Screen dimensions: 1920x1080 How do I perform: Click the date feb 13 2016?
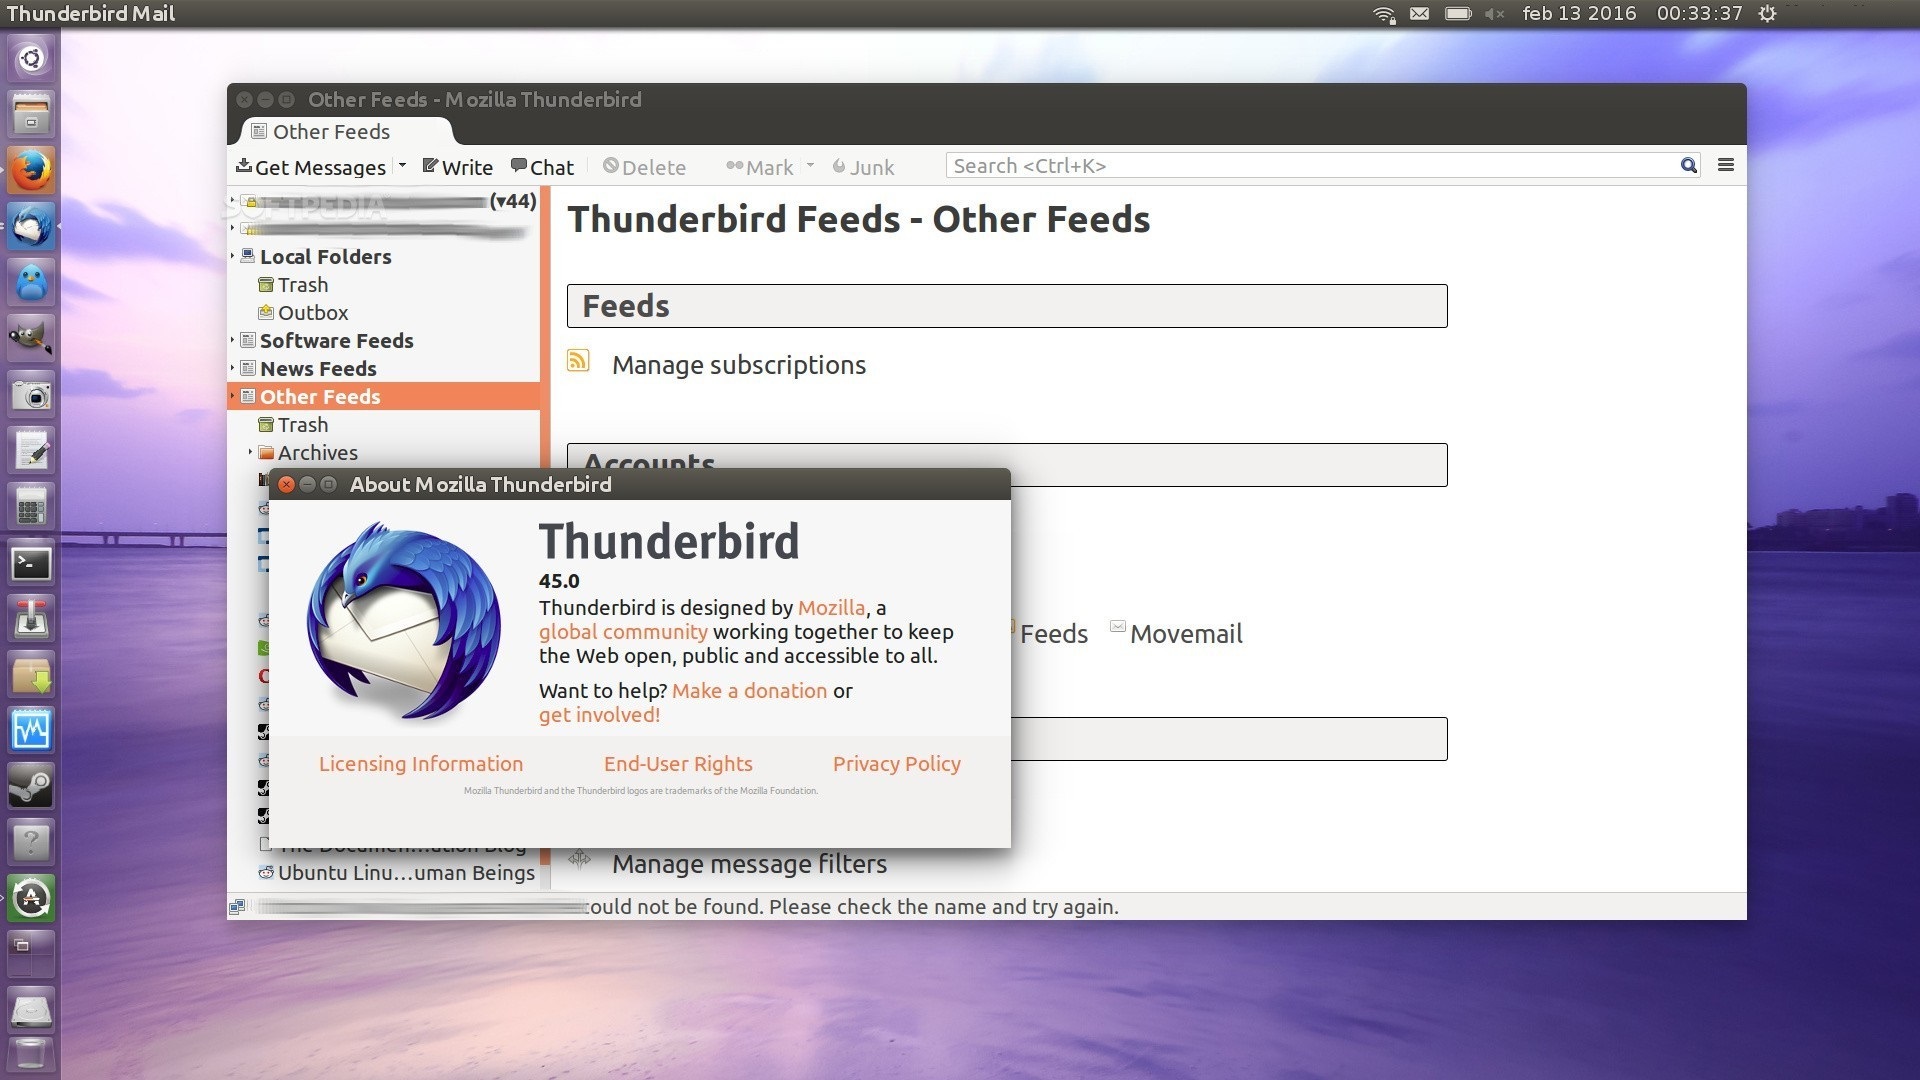(x=1579, y=13)
